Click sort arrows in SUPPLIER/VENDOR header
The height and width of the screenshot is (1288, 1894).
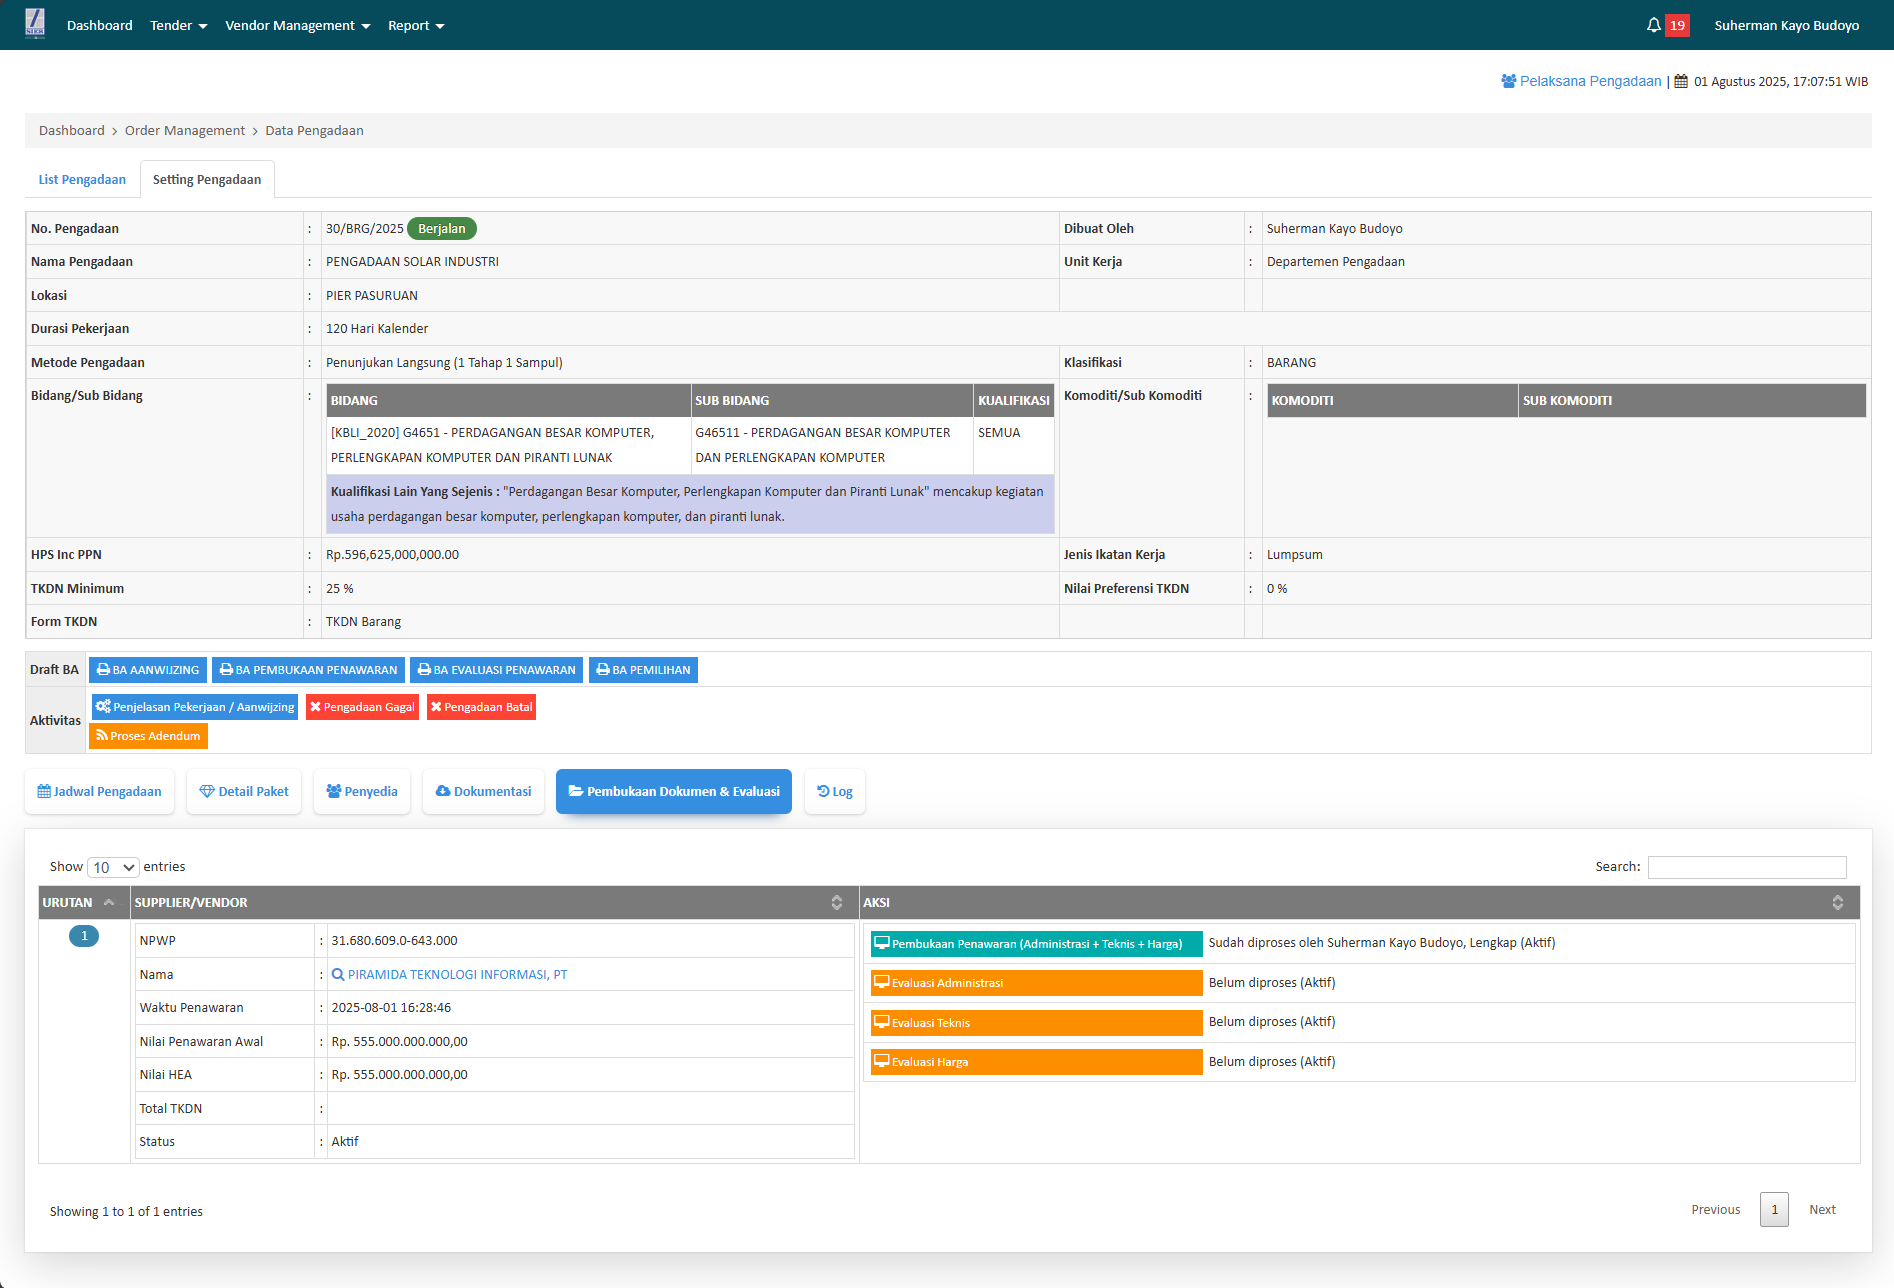(836, 903)
